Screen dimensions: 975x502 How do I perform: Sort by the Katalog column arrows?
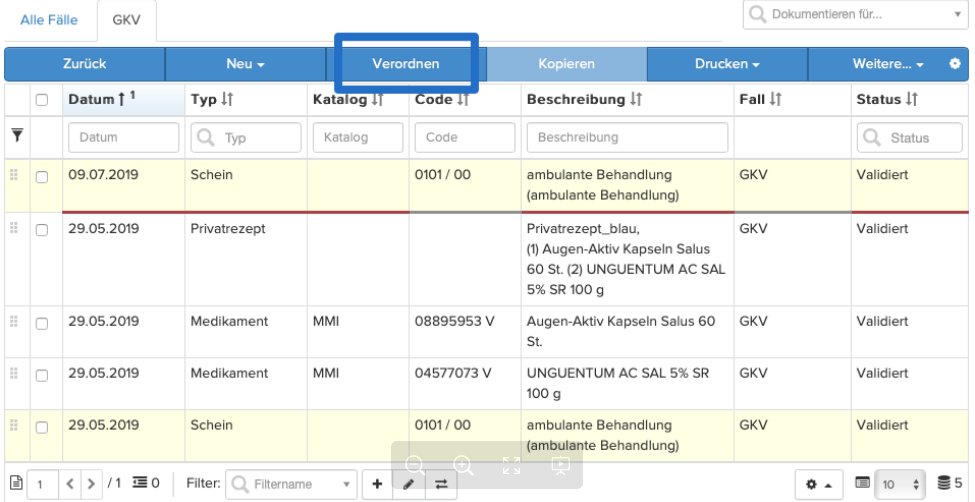[377, 99]
